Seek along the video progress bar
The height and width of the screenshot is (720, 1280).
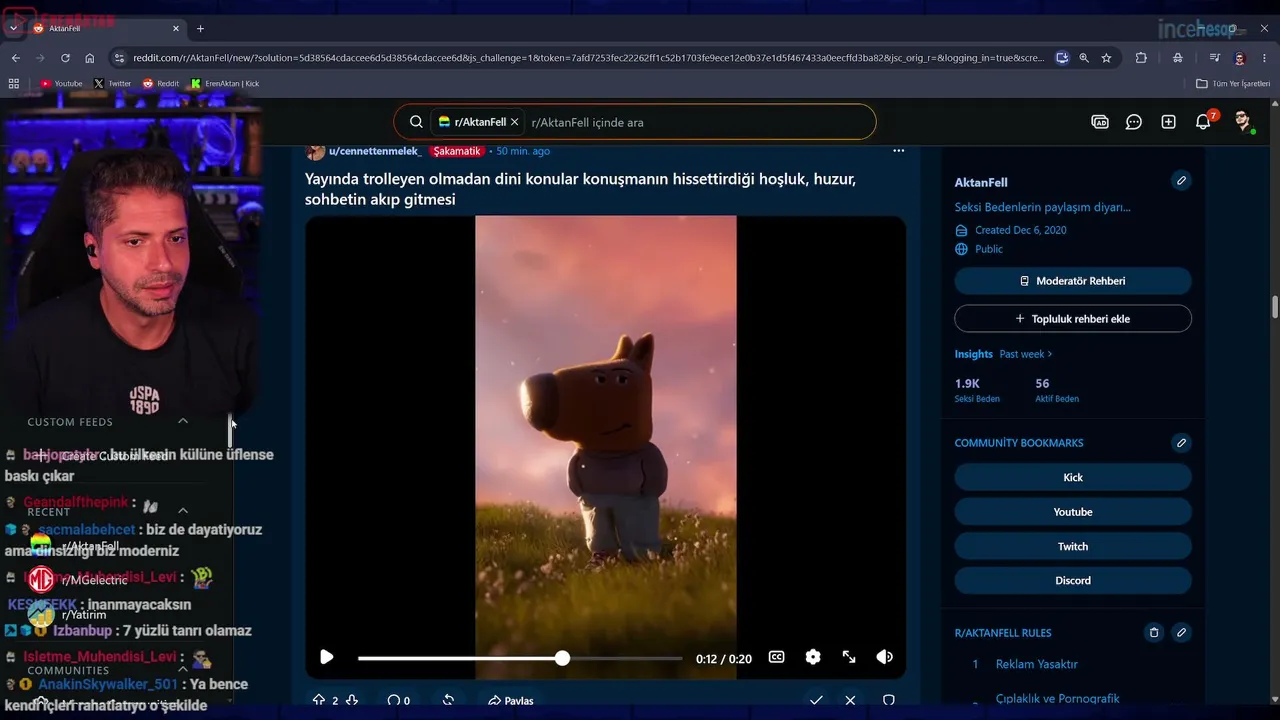[x=520, y=658]
